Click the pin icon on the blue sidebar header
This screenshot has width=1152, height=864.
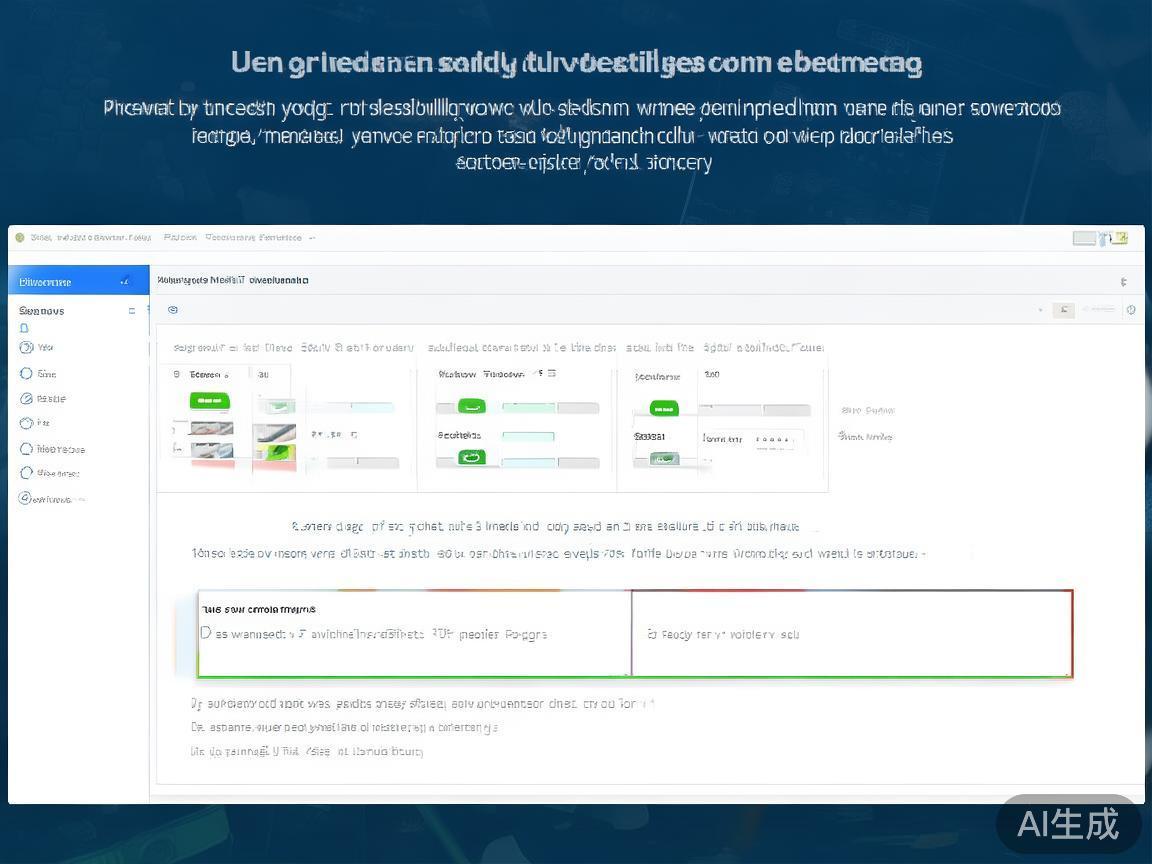pos(125,282)
